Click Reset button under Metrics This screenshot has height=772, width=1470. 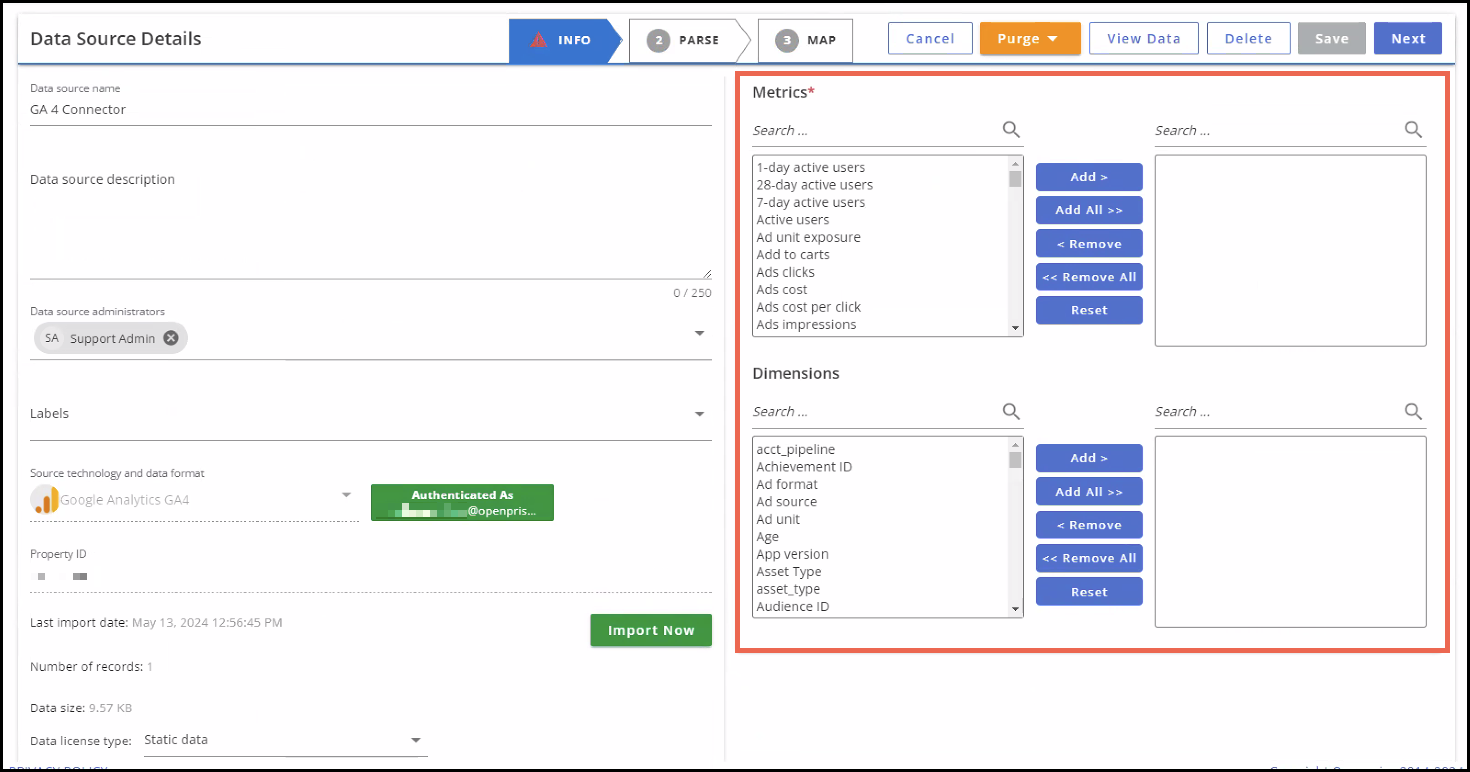1089,310
